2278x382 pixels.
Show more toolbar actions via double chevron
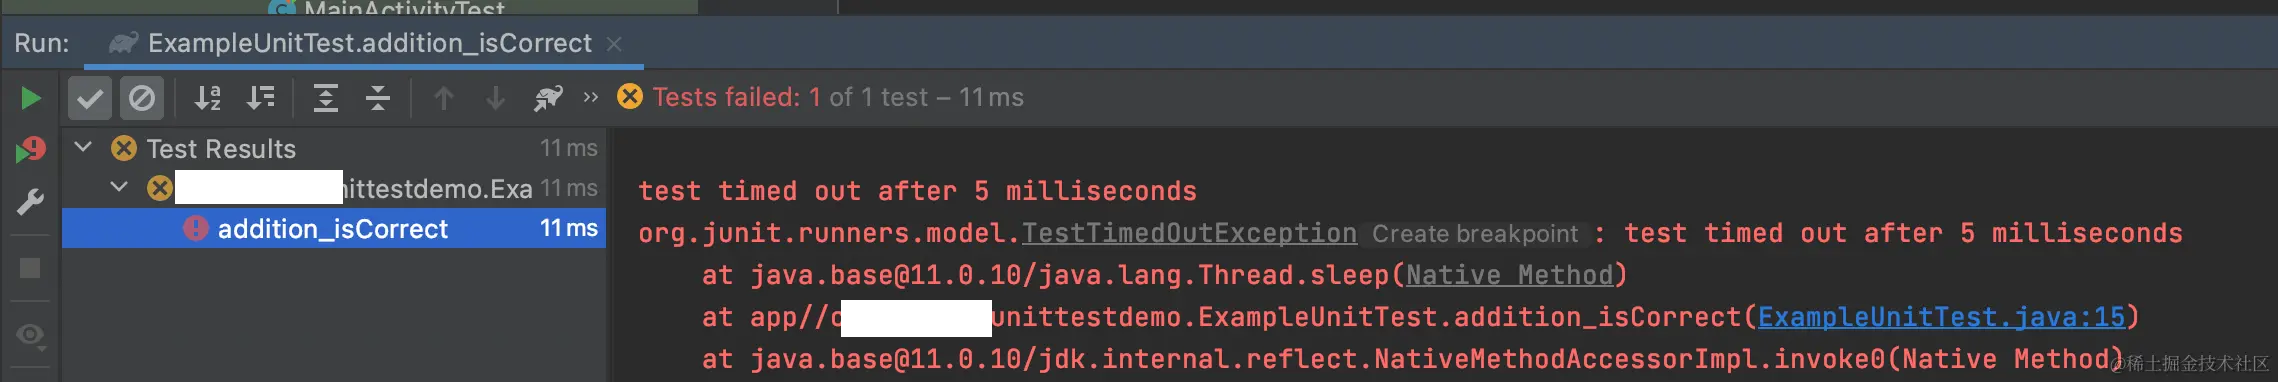(x=591, y=97)
